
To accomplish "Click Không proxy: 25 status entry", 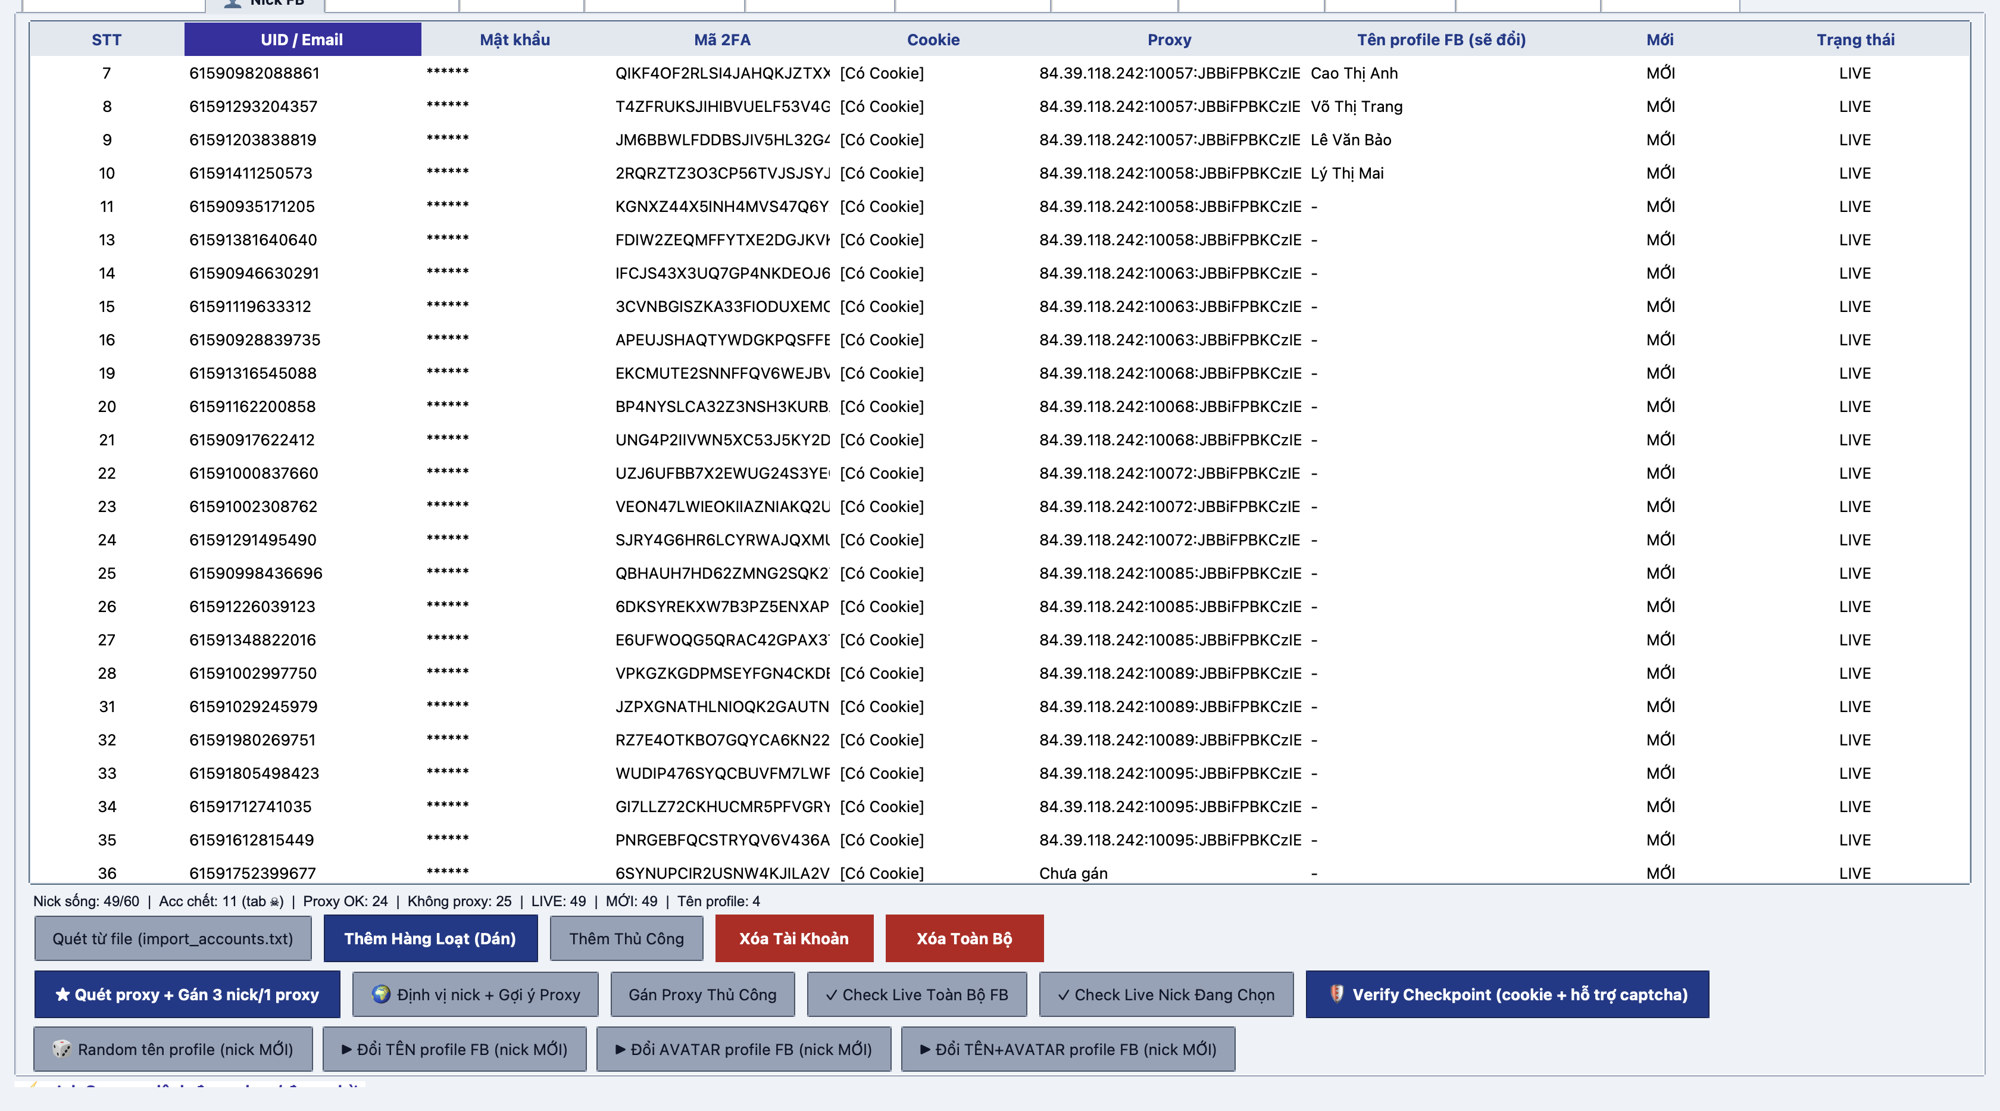I will pyautogui.click(x=459, y=901).
